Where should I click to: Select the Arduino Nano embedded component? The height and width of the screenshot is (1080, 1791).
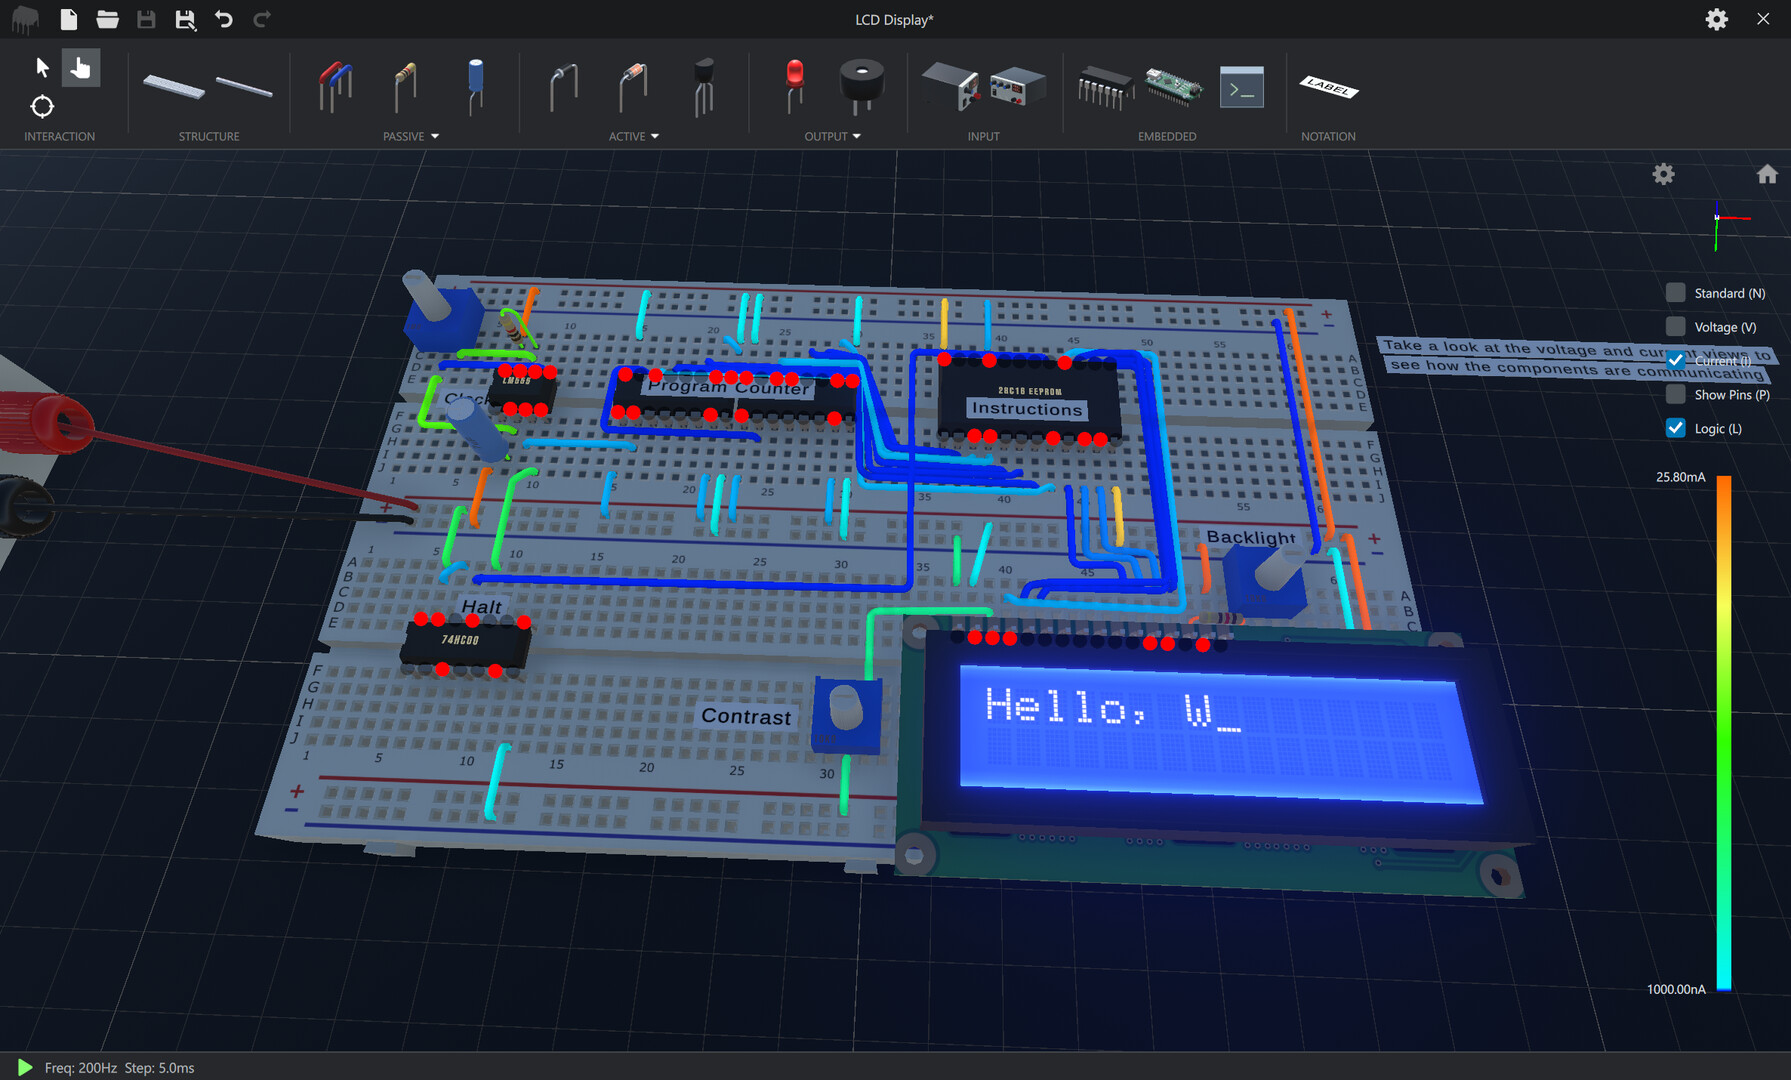tap(1173, 88)
